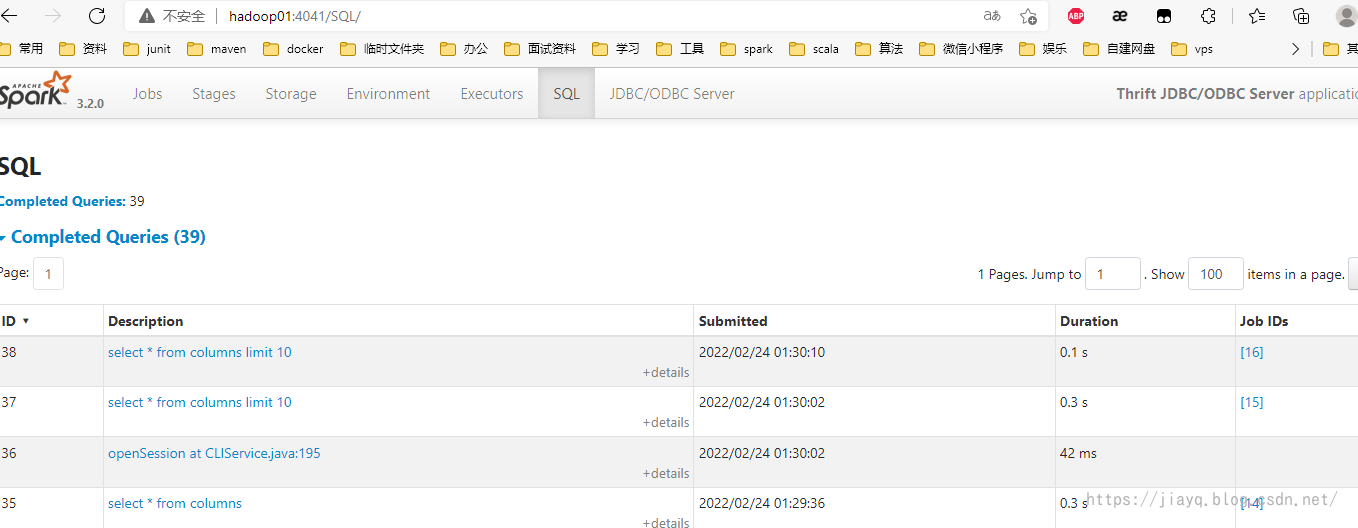This screenshot has width=1358, height=528.
Task: Open query 38 'select * from columns limit 10'
Action: coord(200,352)
